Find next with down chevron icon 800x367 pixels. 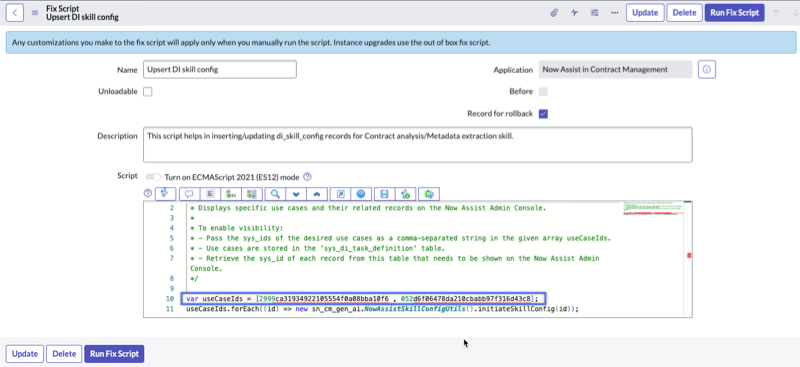296,193
